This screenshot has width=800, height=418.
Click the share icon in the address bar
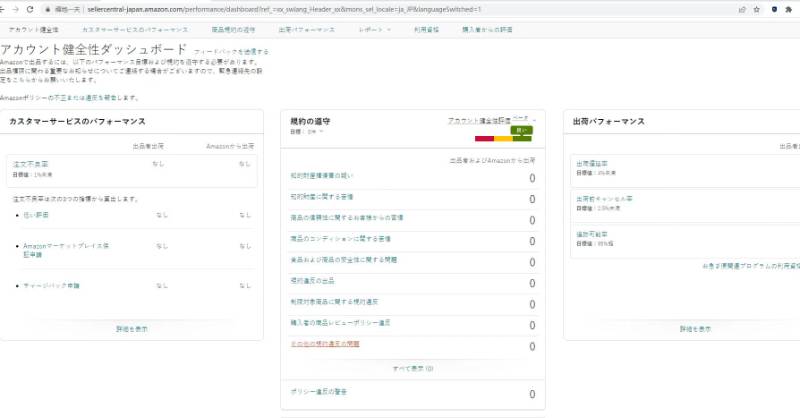[x=742, y=10]
